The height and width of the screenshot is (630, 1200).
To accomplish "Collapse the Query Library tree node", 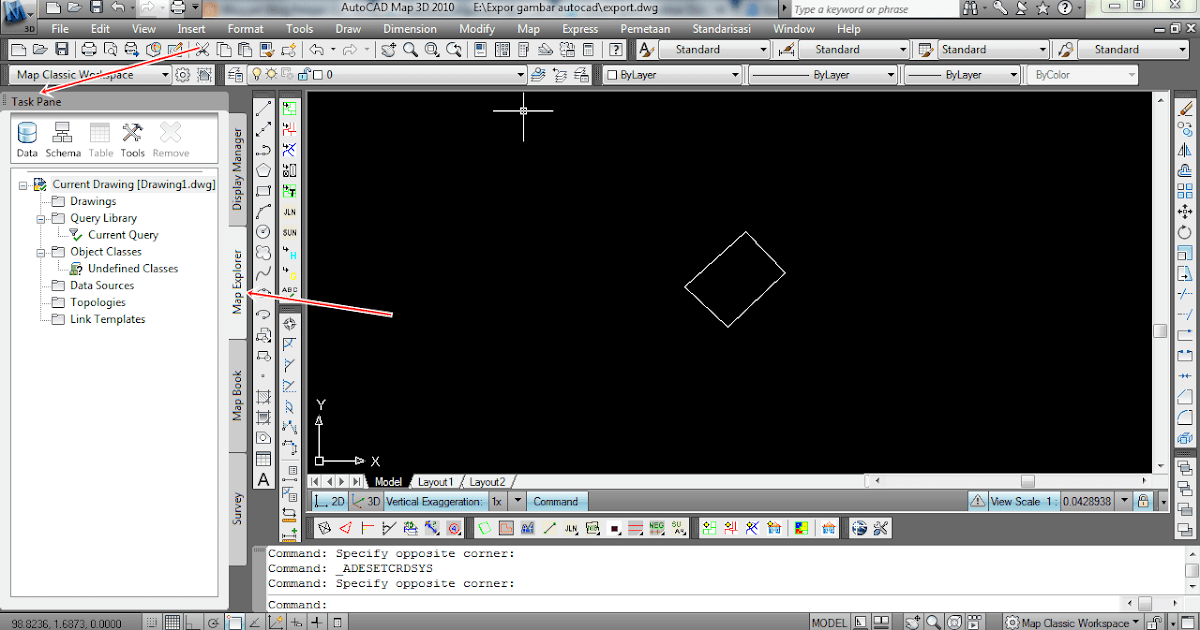I will click(42, 218).
